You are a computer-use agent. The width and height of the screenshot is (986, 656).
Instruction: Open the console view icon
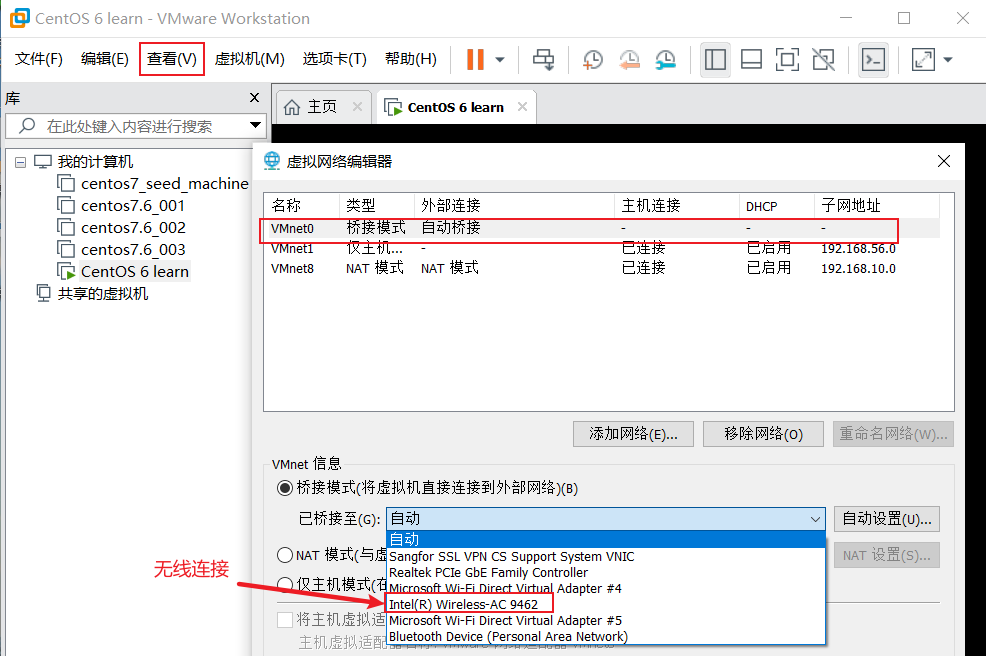[873, 60]
